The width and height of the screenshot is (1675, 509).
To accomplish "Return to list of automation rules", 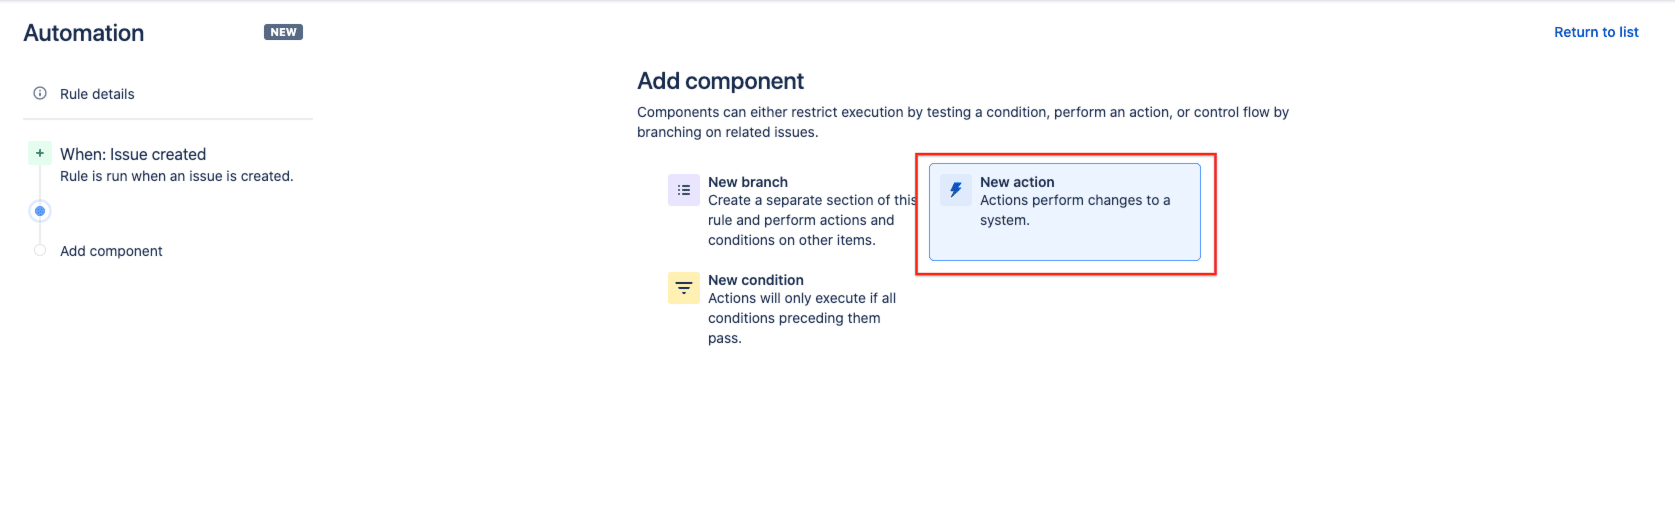I will pos(1596,32).
